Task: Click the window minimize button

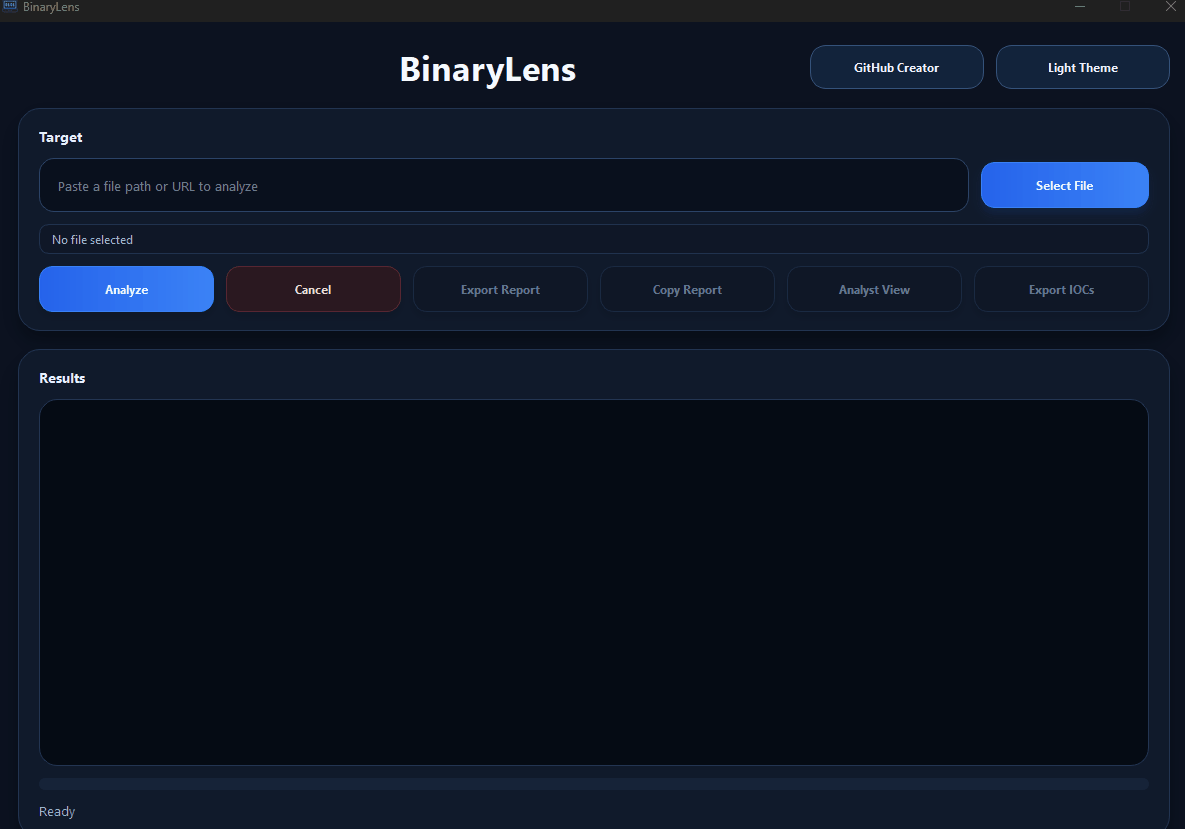Action: click(1079, 7)
